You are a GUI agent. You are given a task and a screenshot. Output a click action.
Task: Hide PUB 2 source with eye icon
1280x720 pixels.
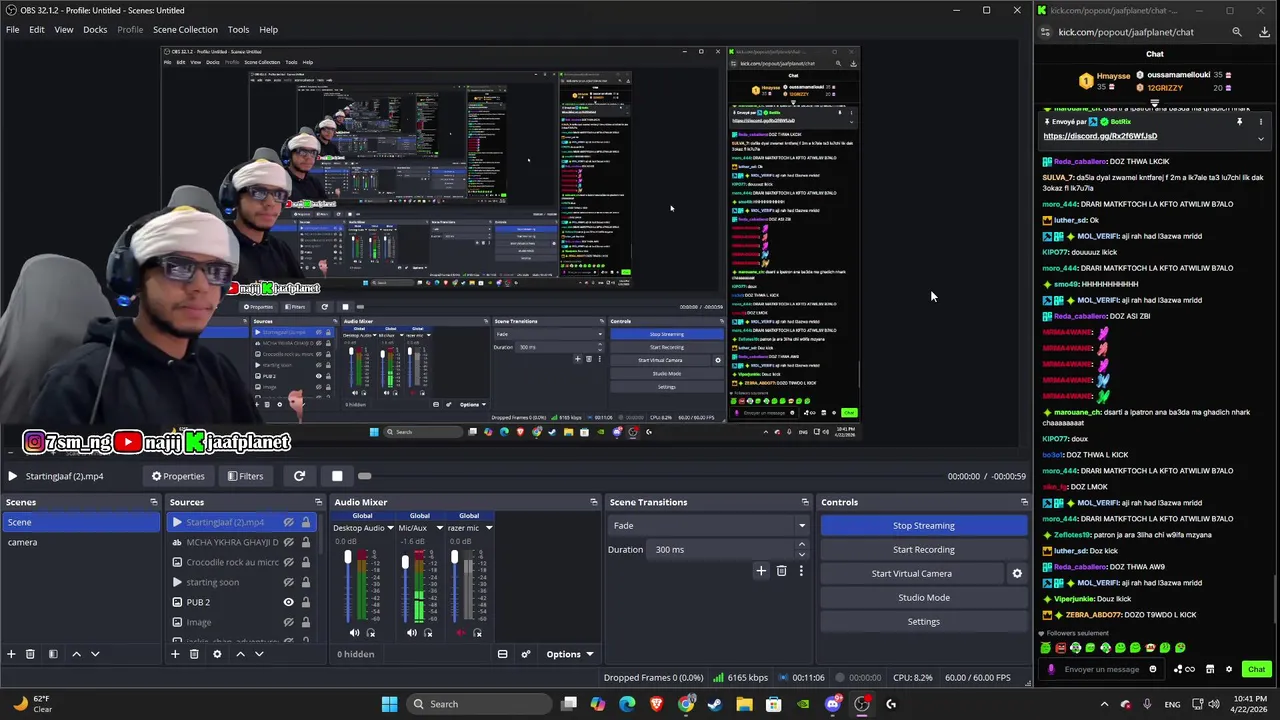(288, 602)
